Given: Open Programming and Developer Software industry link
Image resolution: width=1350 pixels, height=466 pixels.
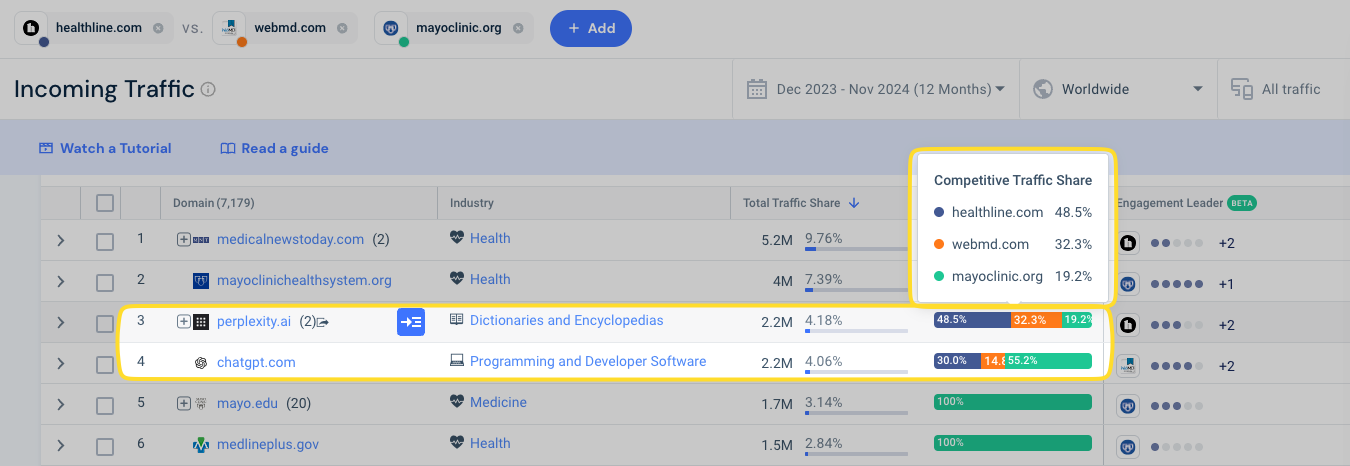Looking at the screenshot, I should click(588, 361).
